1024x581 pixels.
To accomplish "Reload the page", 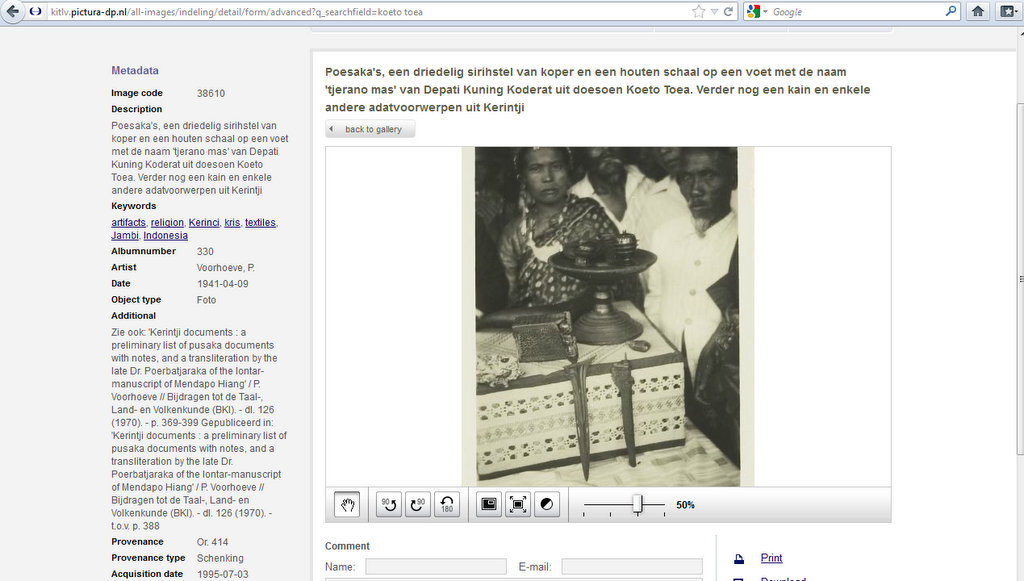I will tap(728, 12).
